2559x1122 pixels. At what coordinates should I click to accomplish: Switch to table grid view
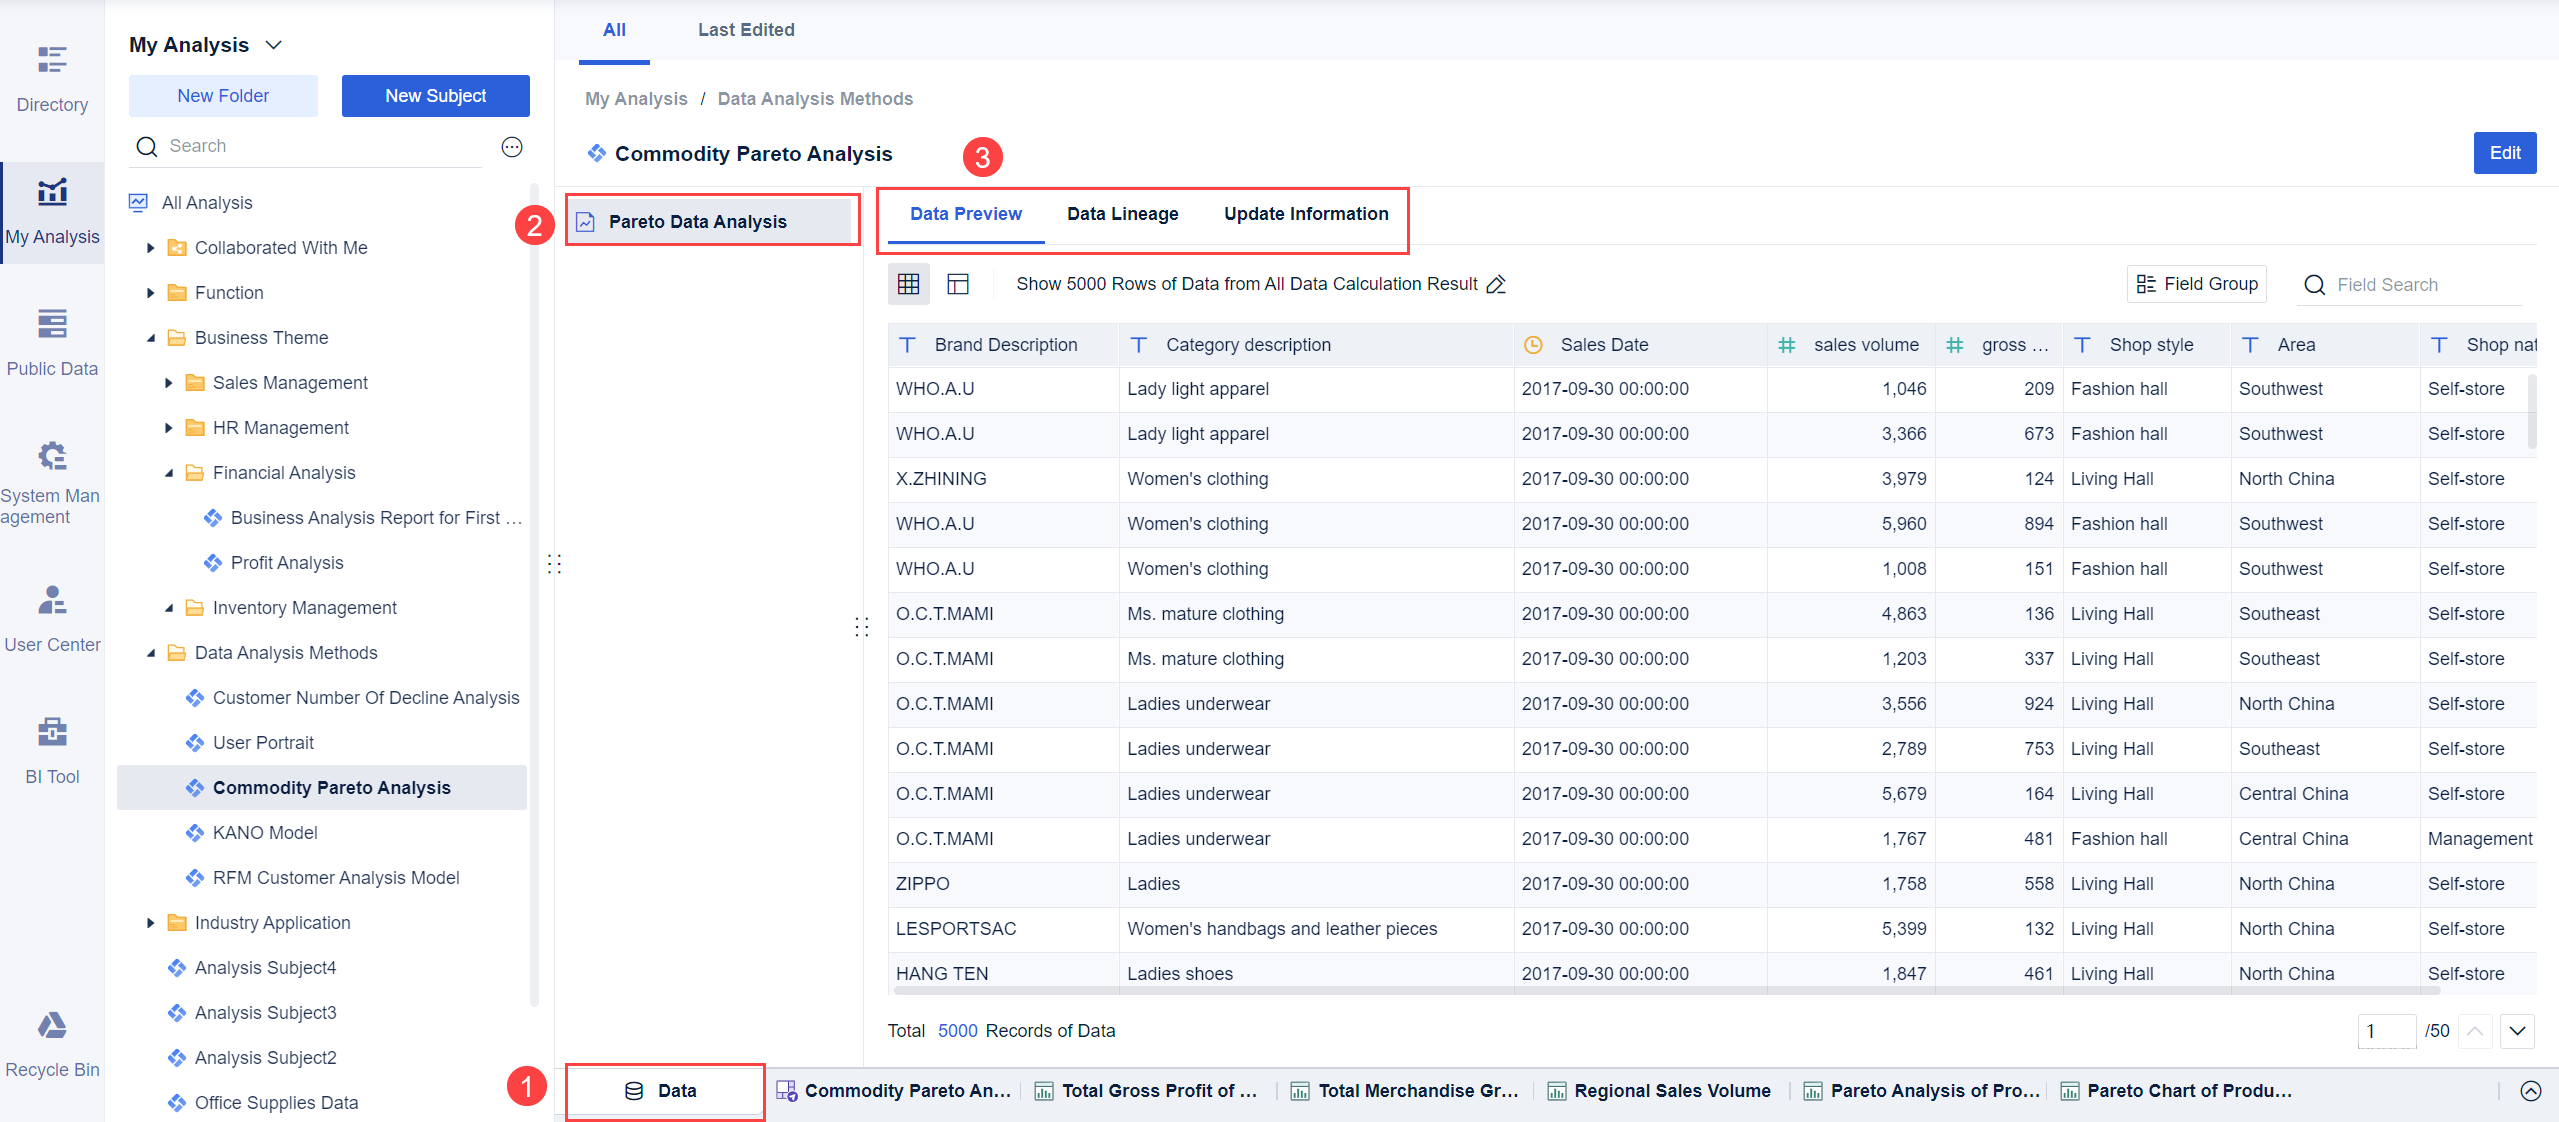coord(908,284)
